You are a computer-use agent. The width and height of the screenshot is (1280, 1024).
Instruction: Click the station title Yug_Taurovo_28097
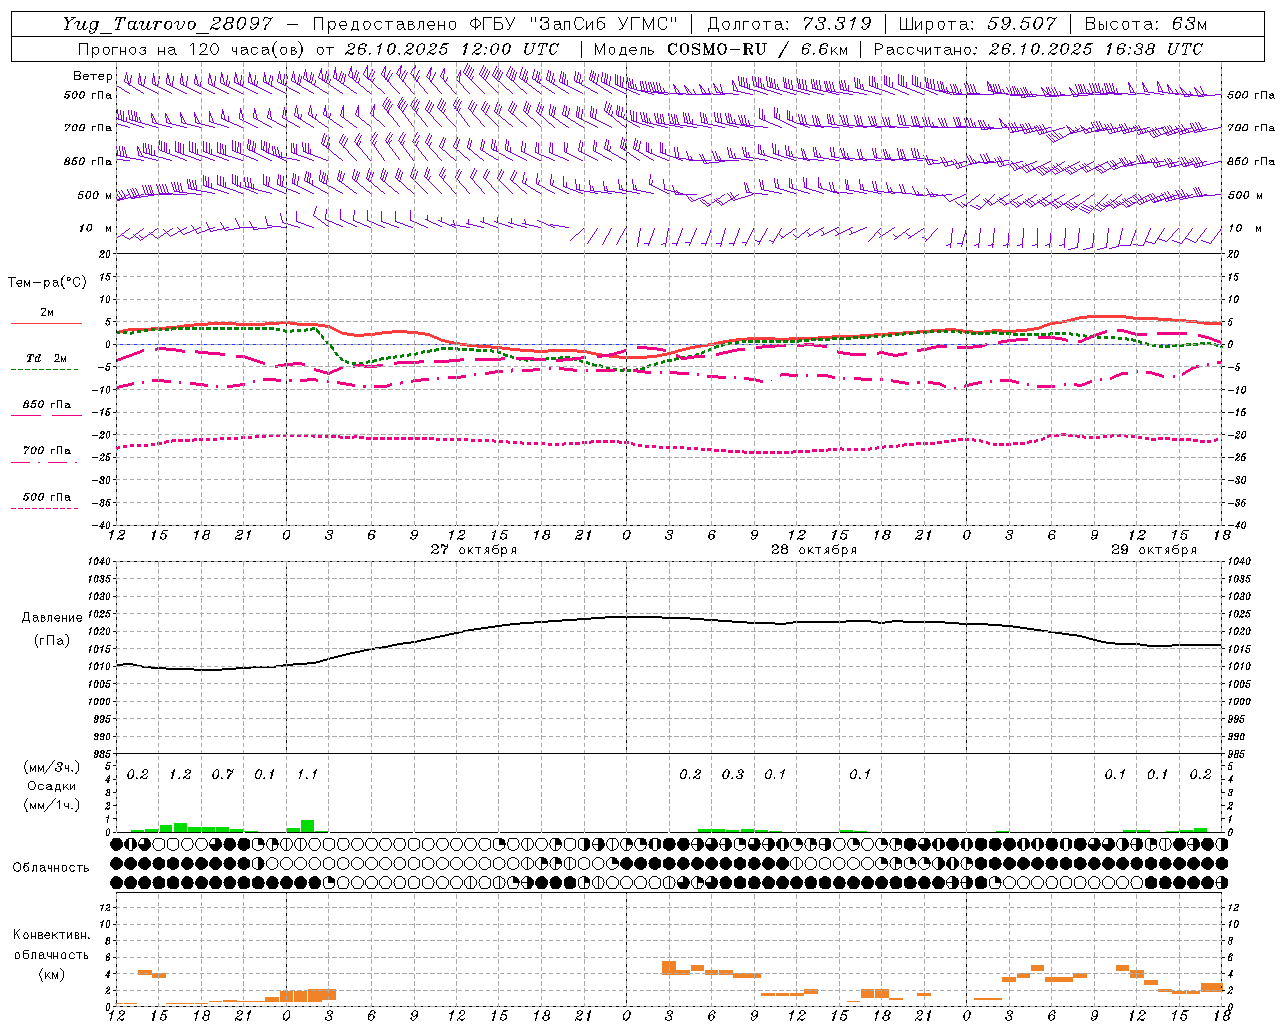coord(167,24)
